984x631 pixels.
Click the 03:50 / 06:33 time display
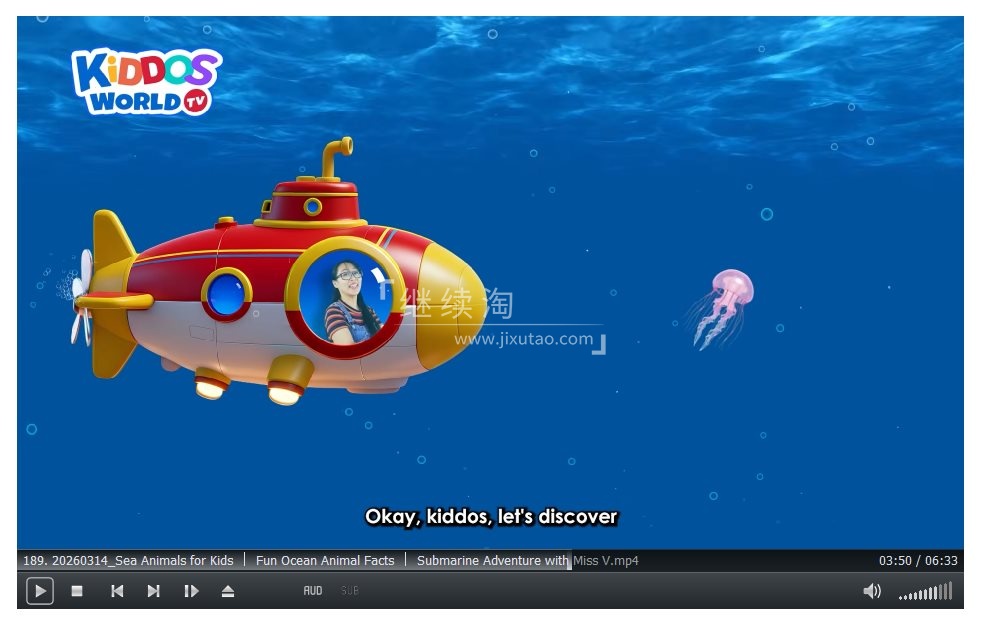pos(920,560)
